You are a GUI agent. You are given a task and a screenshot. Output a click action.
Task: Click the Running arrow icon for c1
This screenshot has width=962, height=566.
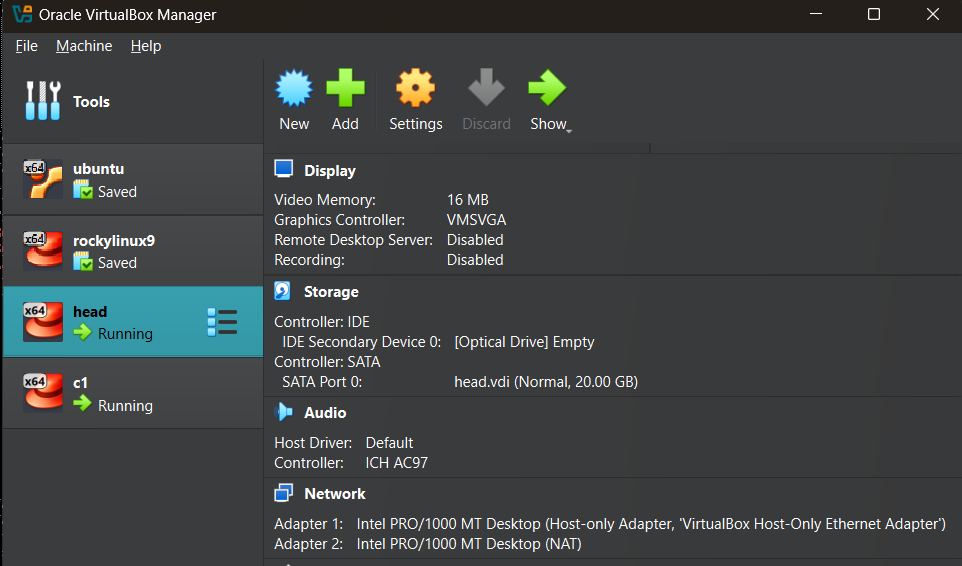click(x=82, y=403)
